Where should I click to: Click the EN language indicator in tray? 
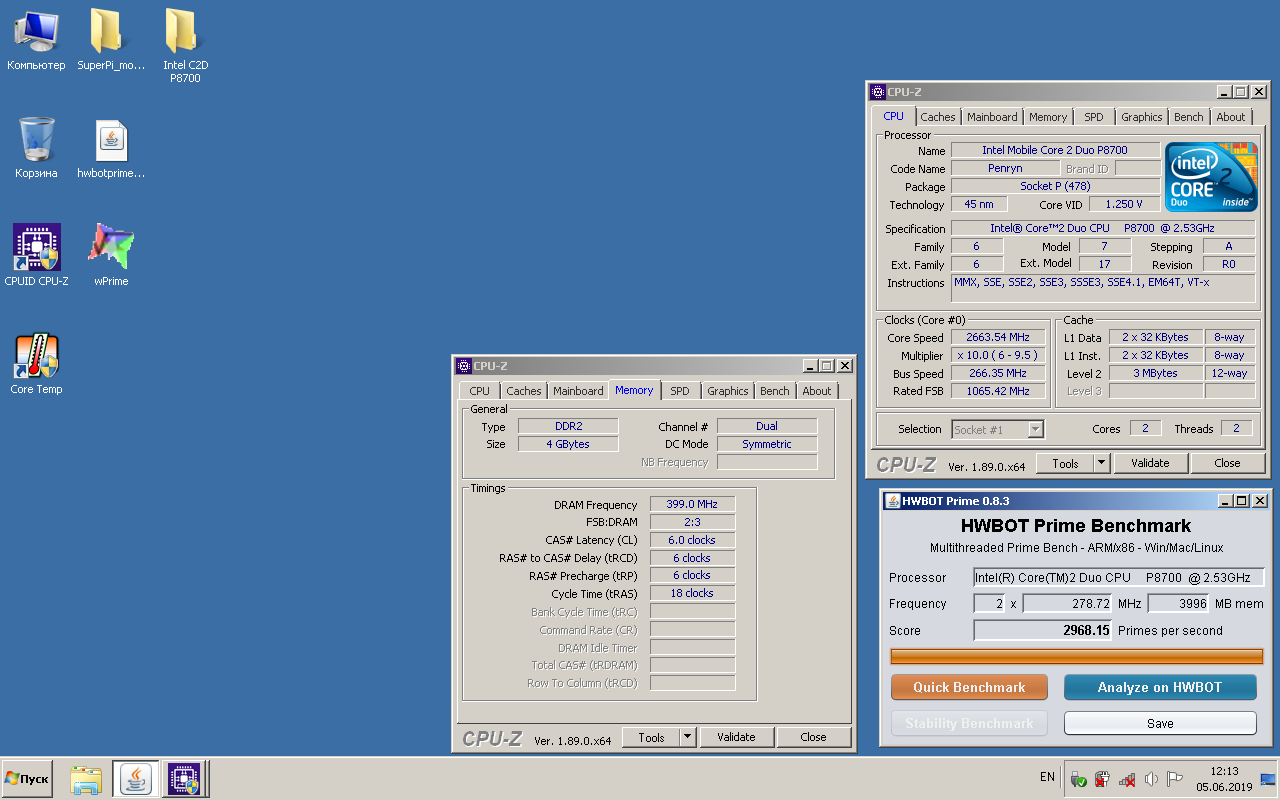point(1047,777)
